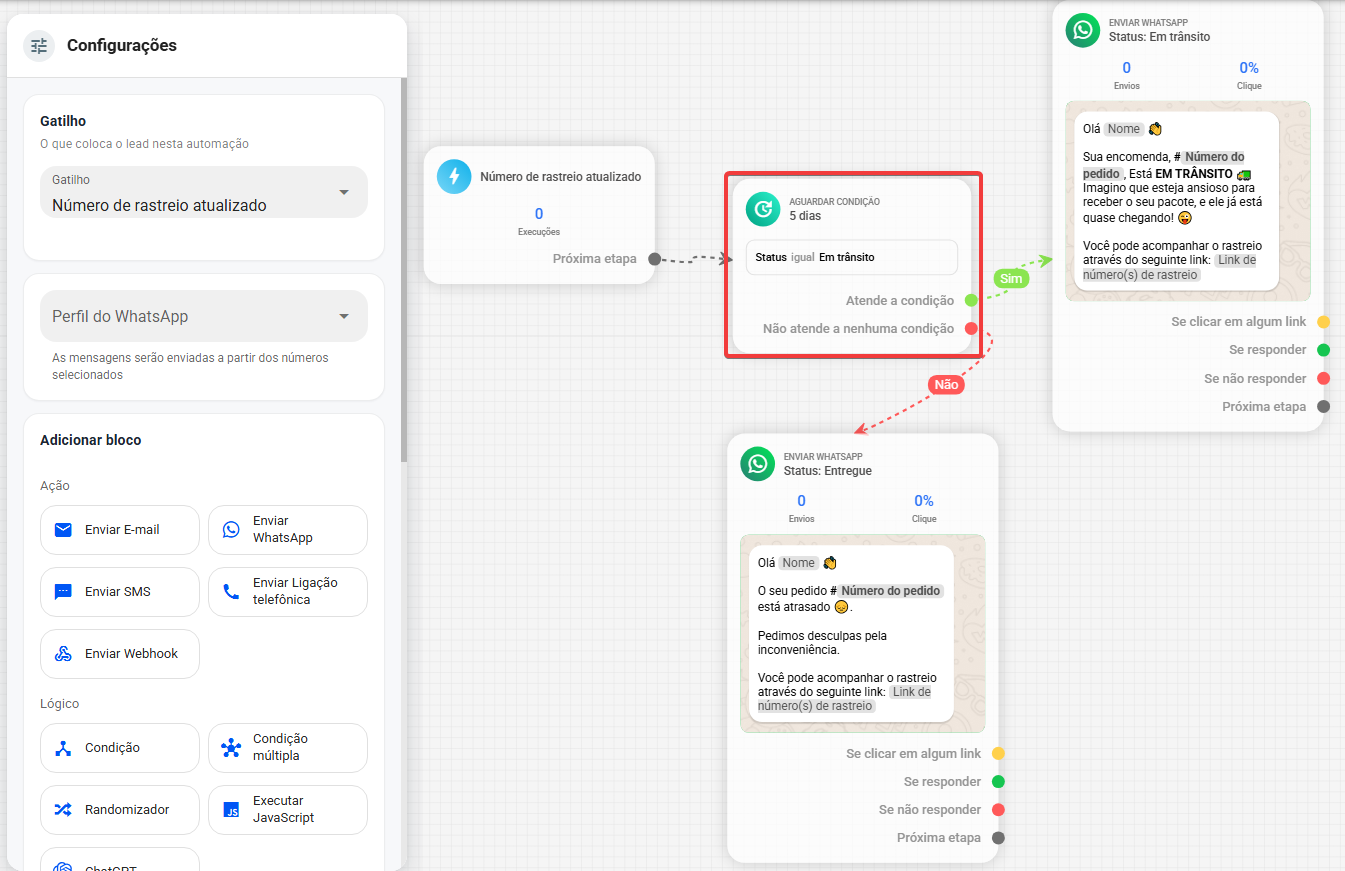
Task: Click the gray Próxima etapa dot on the Entregue block
Action: tap(998, 838)
